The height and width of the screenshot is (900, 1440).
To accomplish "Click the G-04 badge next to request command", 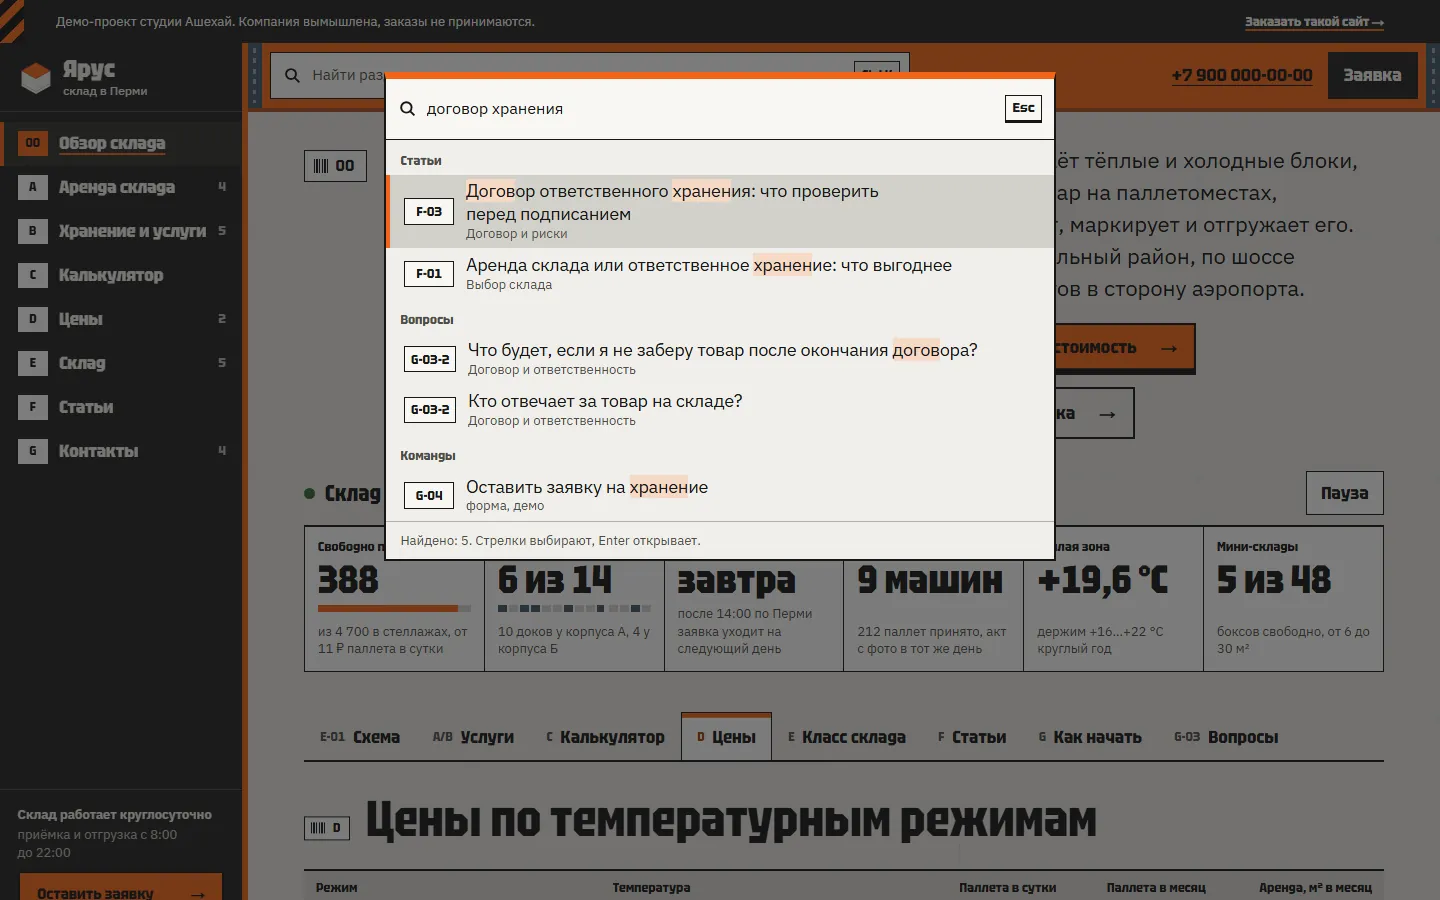I will click(x=429, y=495).
